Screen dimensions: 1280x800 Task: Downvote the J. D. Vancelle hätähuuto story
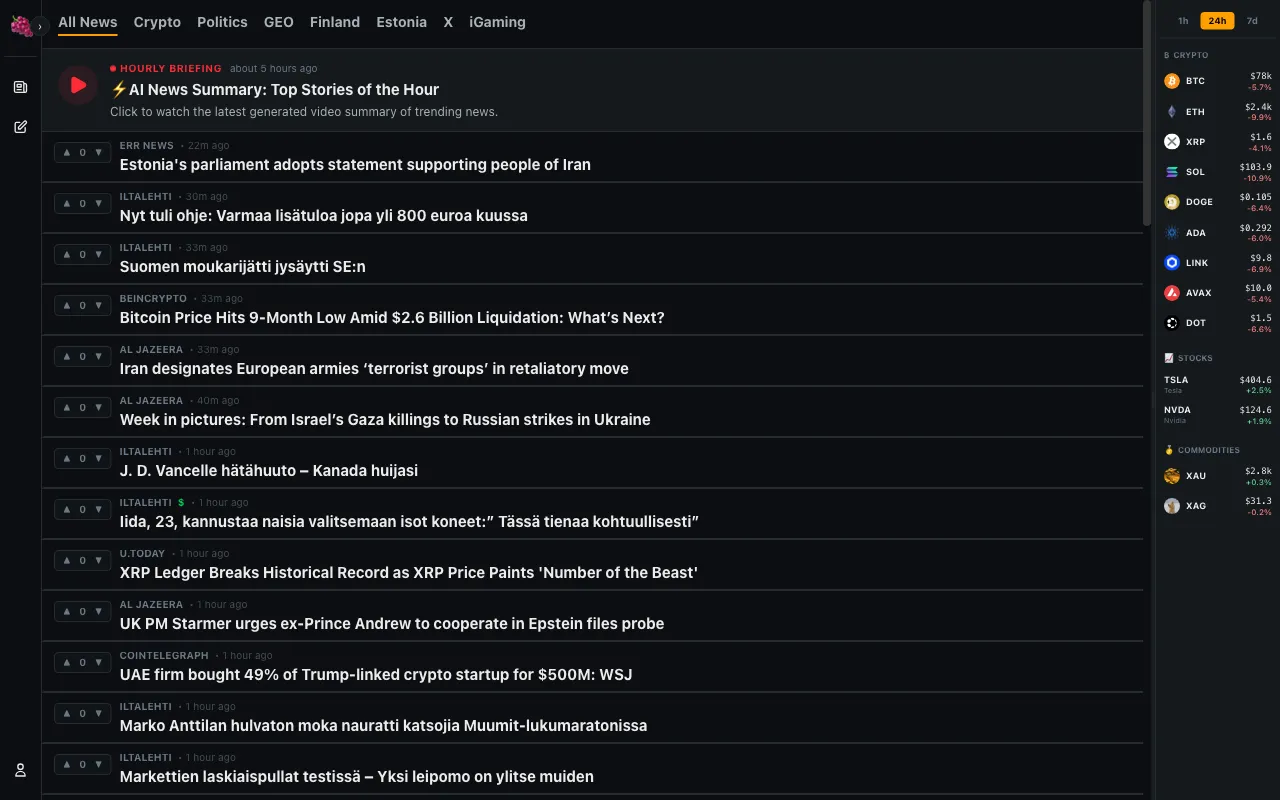point(98,459)
